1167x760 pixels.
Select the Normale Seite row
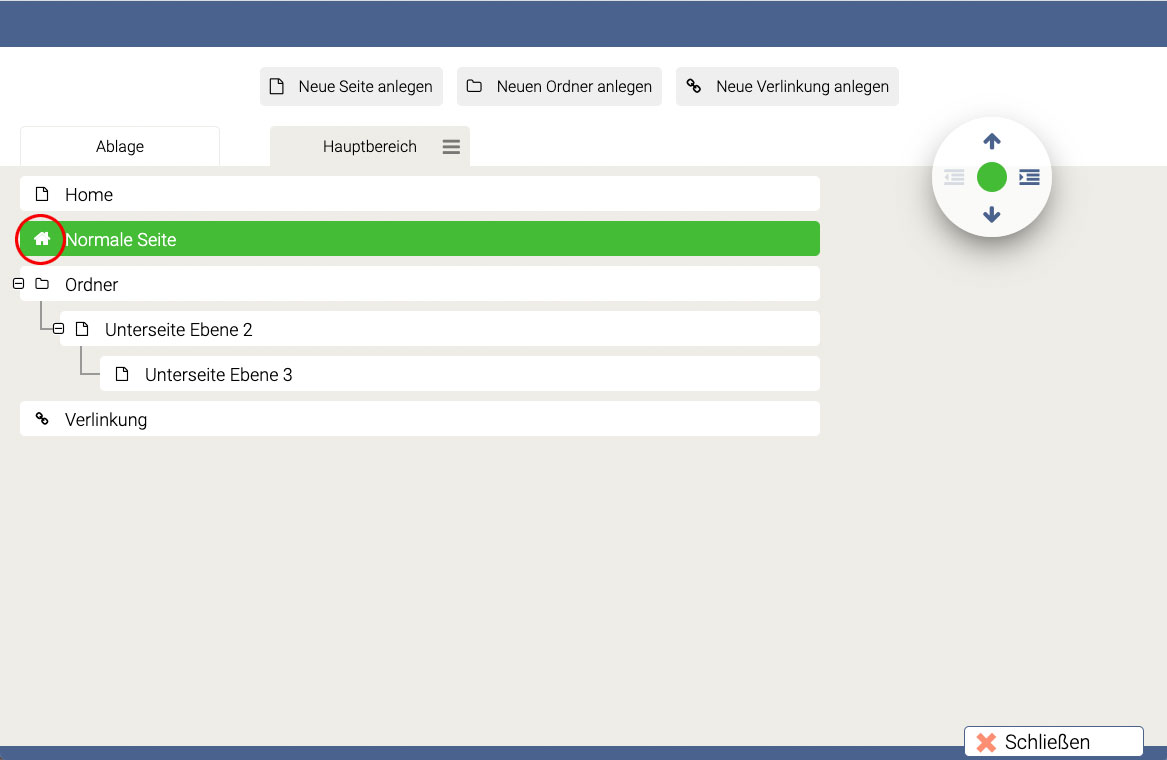[x=420, y=239]
